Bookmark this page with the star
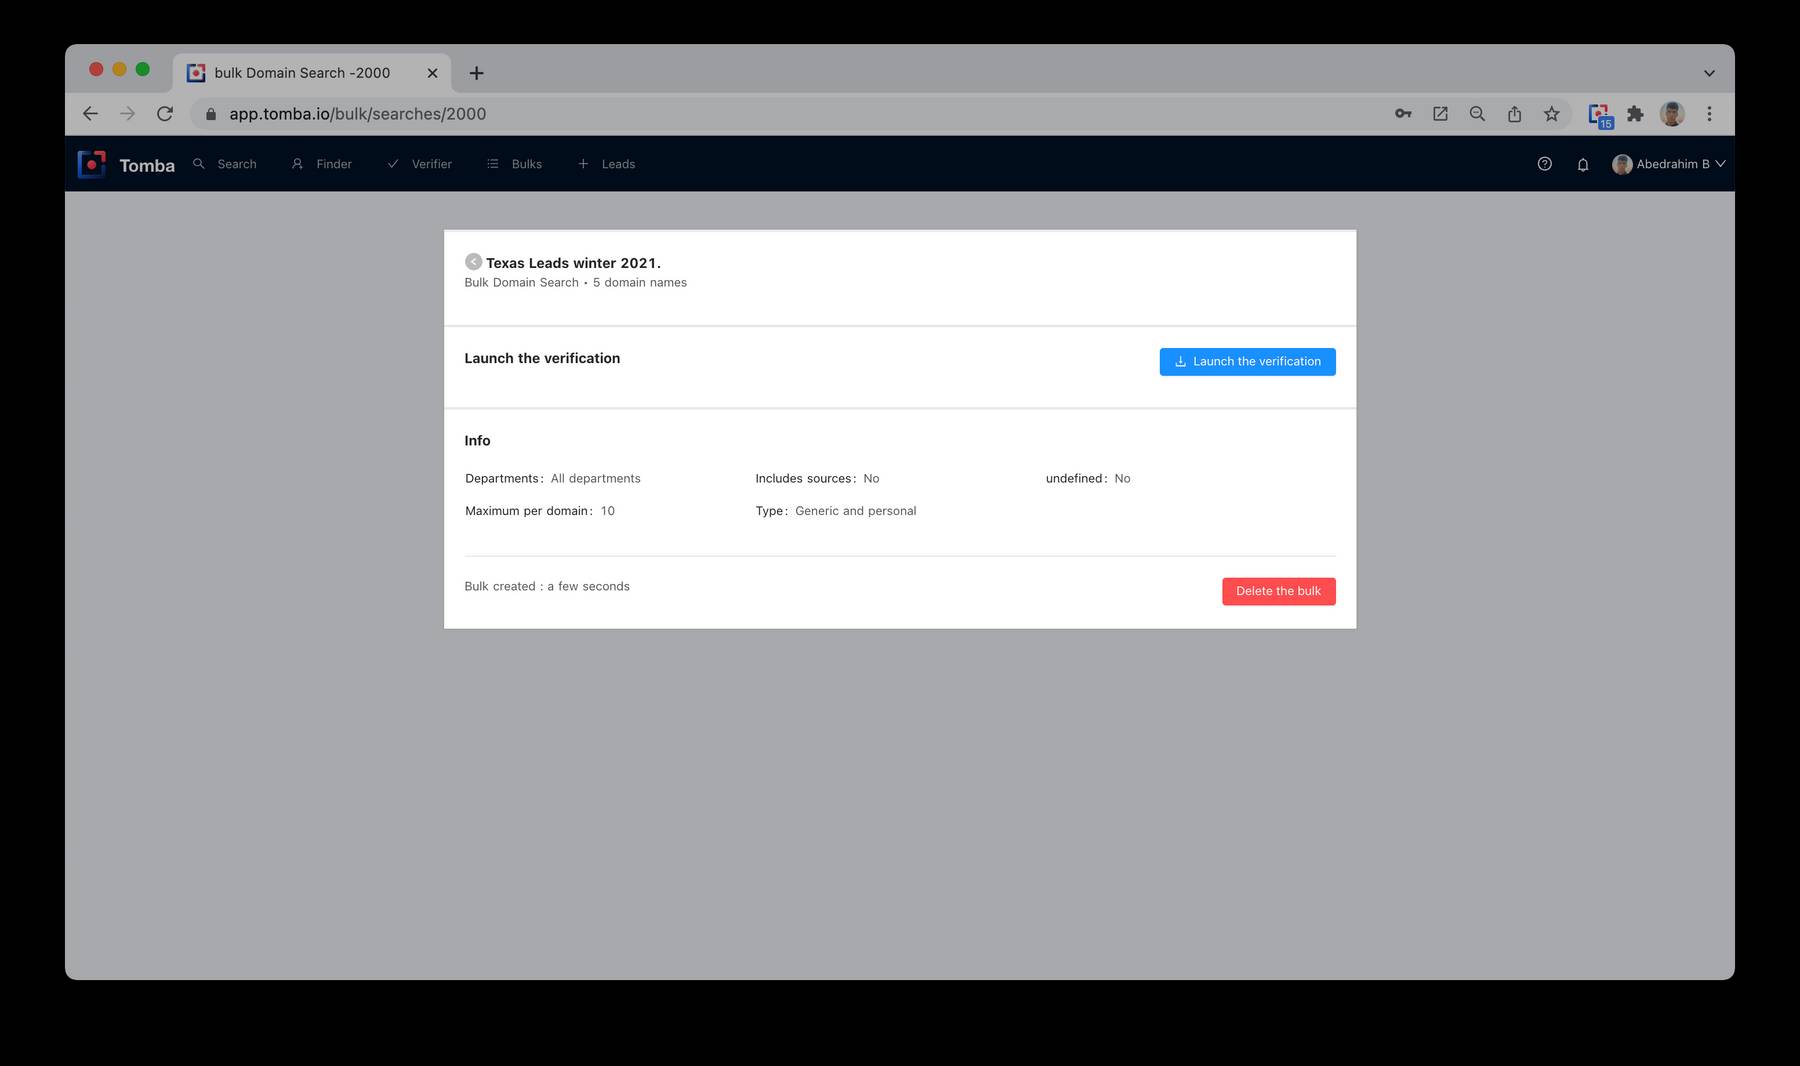Screen dimensions: 1800x1066 click(1551, 114)
